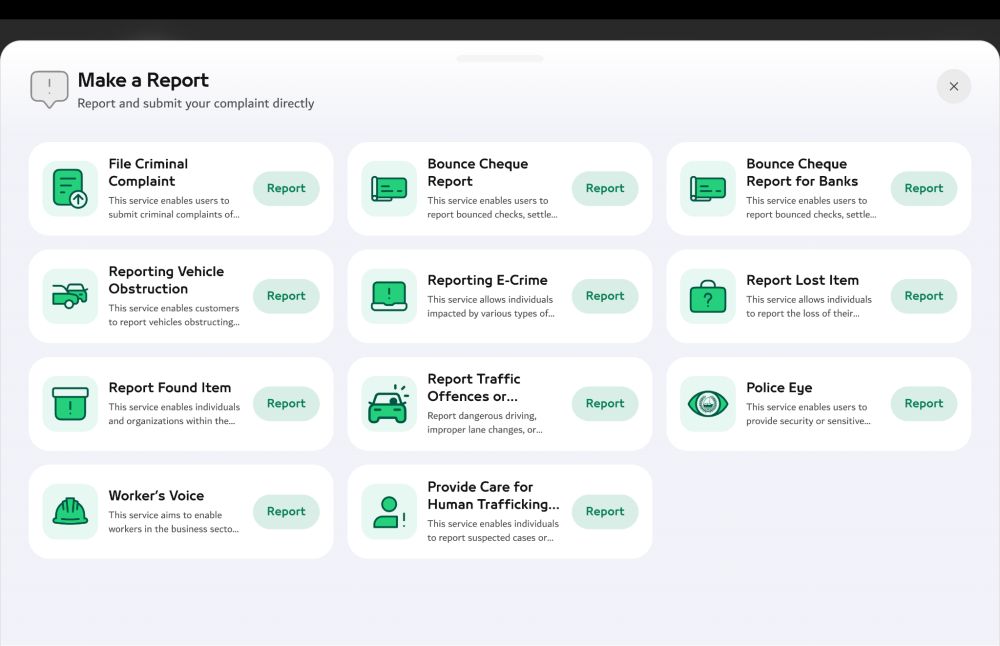This screenshot has width=1000, height=646.
Task: Click the Report Found Item box icon
Action: 70,404
